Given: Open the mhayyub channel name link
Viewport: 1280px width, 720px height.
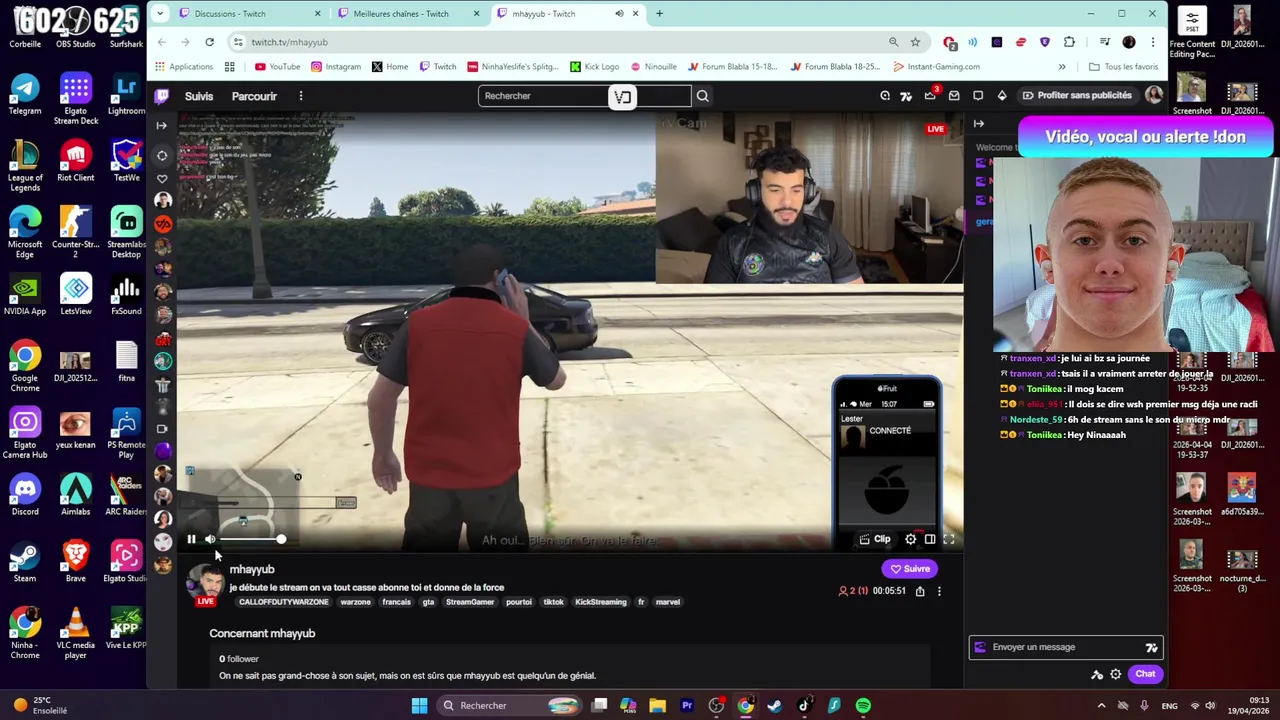Looking at the screenshot, I should click(x=252, y=569).
